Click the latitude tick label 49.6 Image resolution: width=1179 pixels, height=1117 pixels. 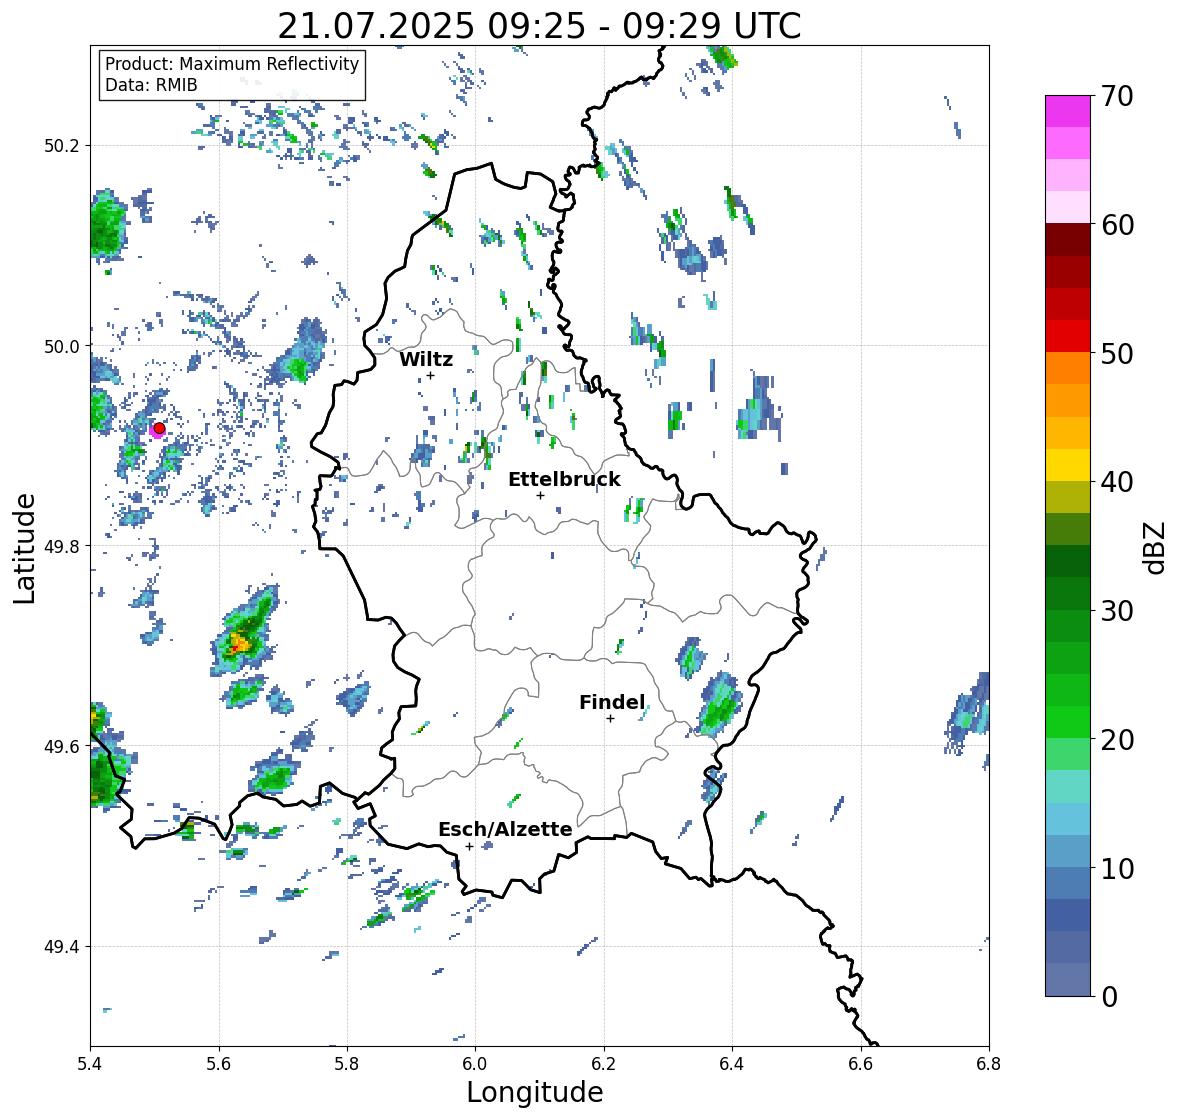click(62, 746)
